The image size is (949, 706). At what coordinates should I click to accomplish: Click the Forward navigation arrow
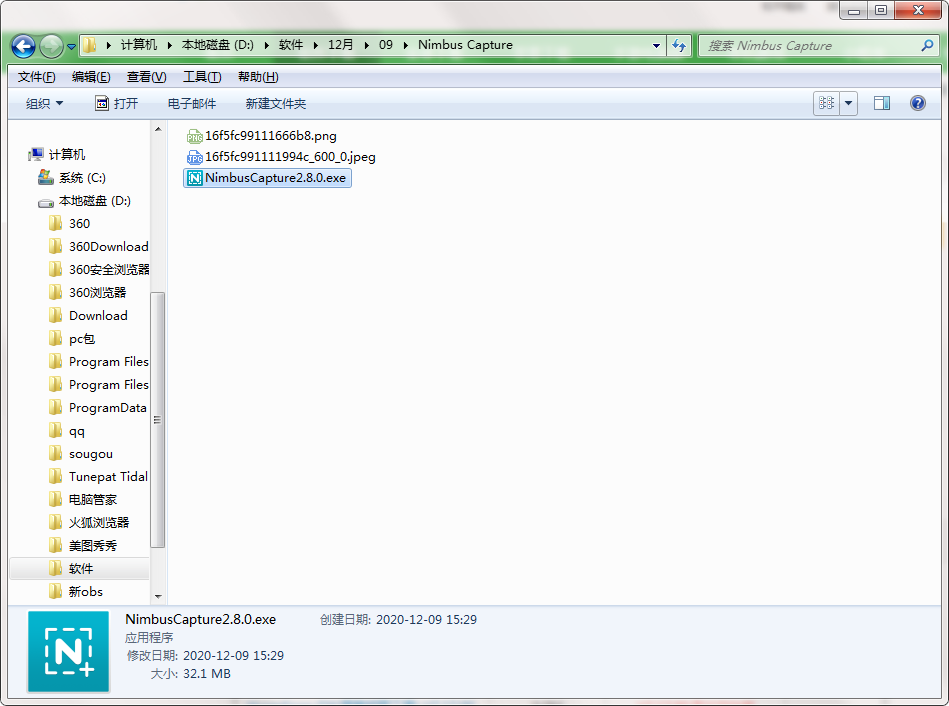[51, 46]
